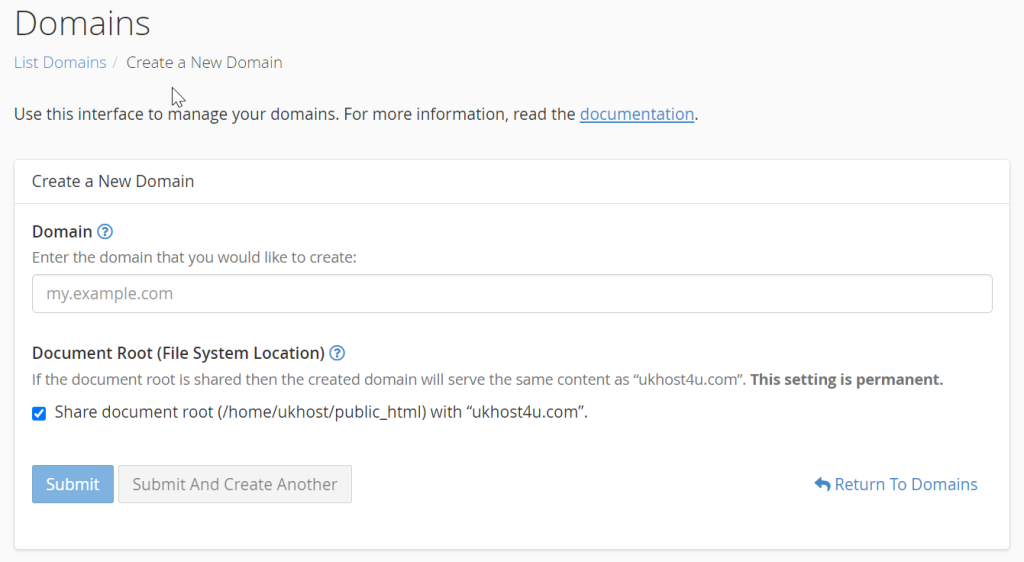Follow the Return To Domains link text
1024x562 pixels.
click(x=906, y=484)
